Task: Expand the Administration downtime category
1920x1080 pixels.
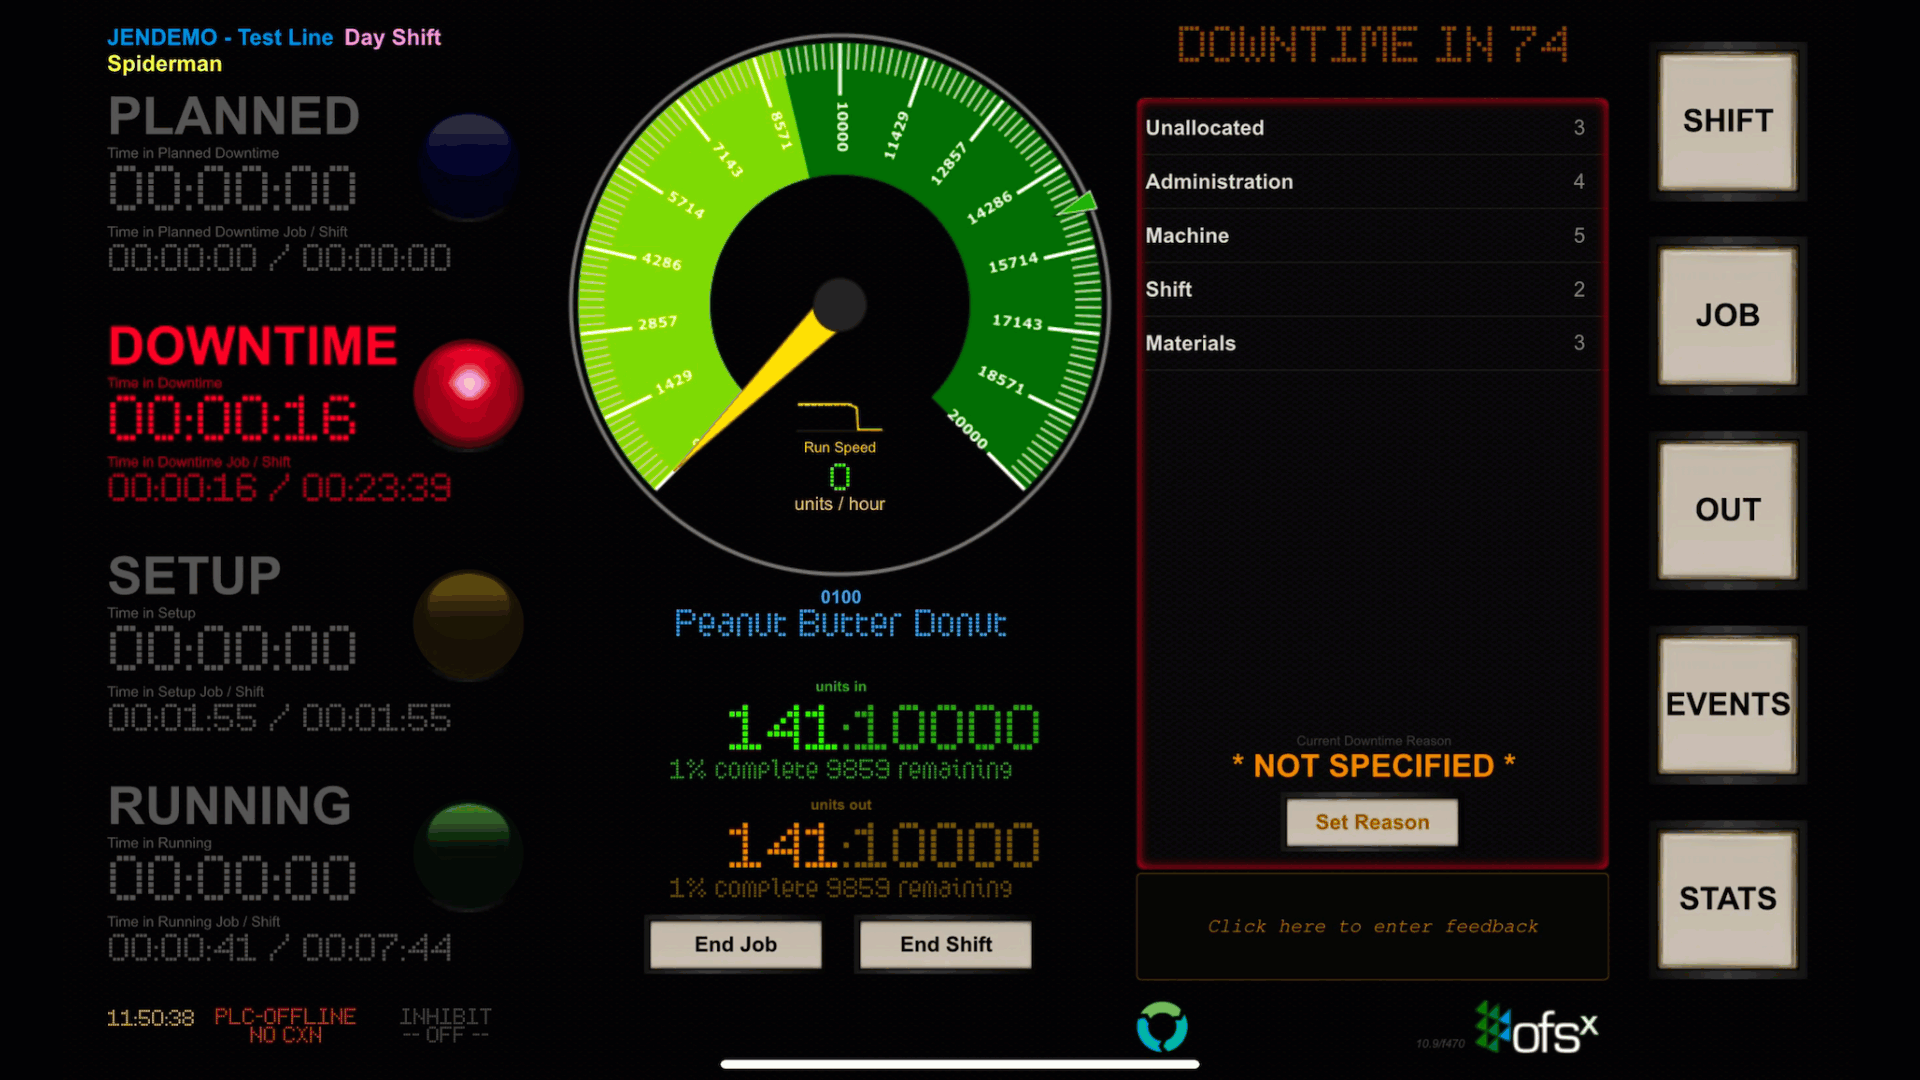Action: pos(1372,182)
